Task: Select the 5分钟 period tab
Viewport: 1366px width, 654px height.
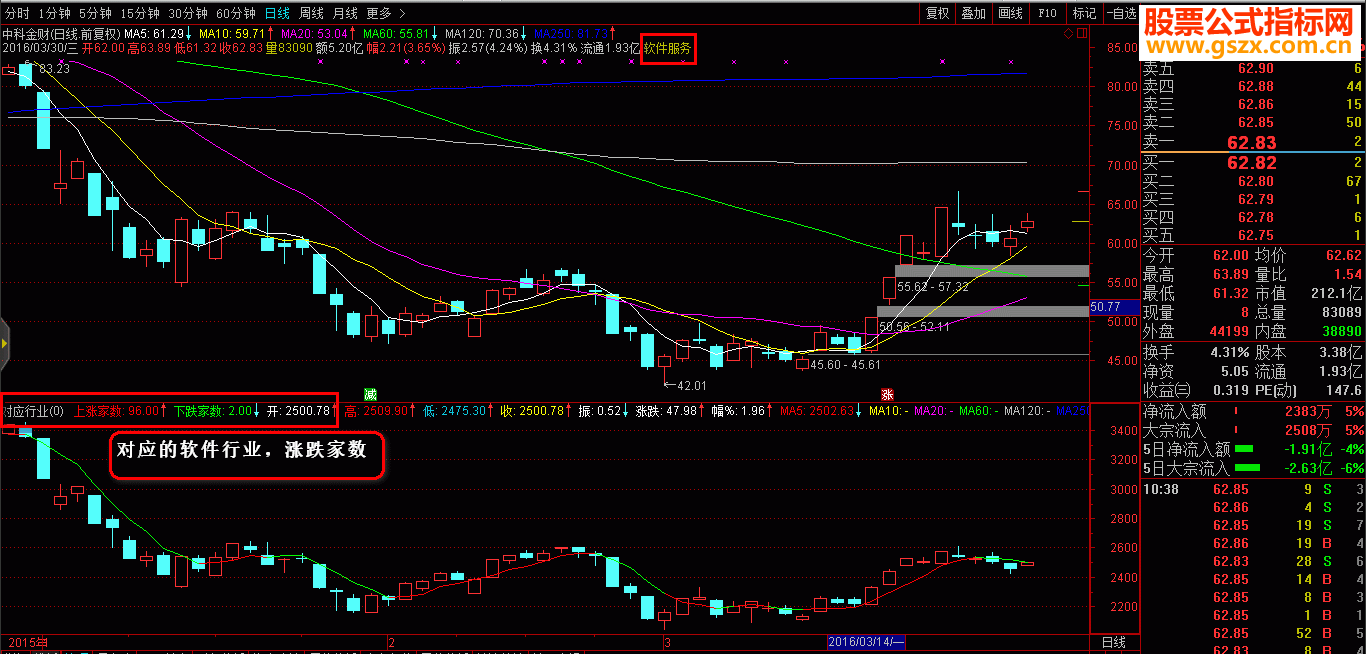Action: tap(95, 14)
